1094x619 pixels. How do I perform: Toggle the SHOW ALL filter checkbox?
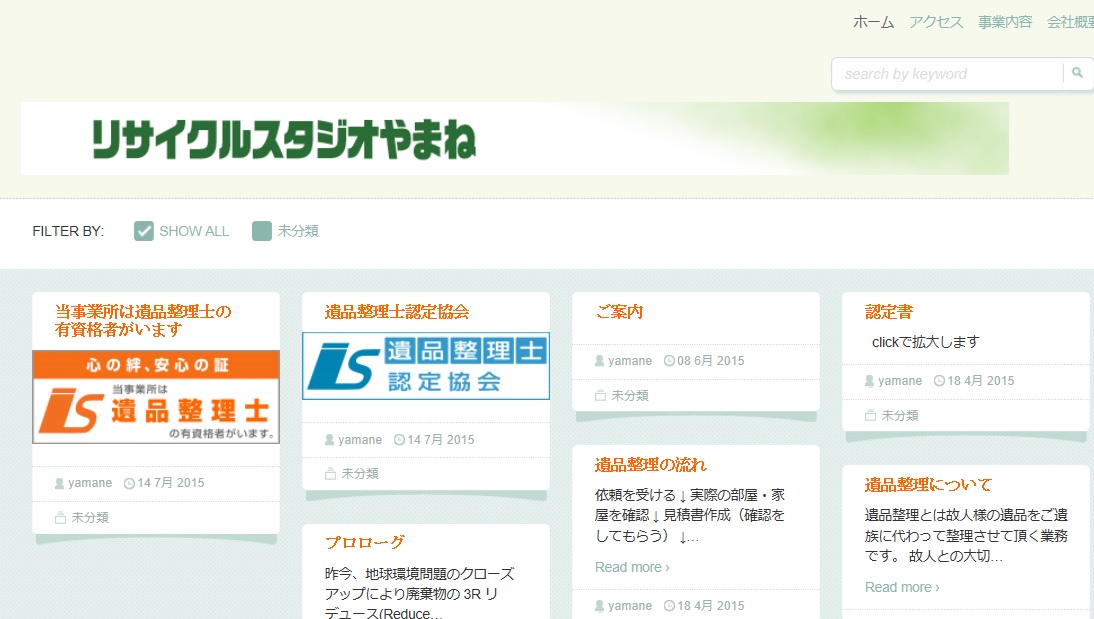(x=144, y=231)
